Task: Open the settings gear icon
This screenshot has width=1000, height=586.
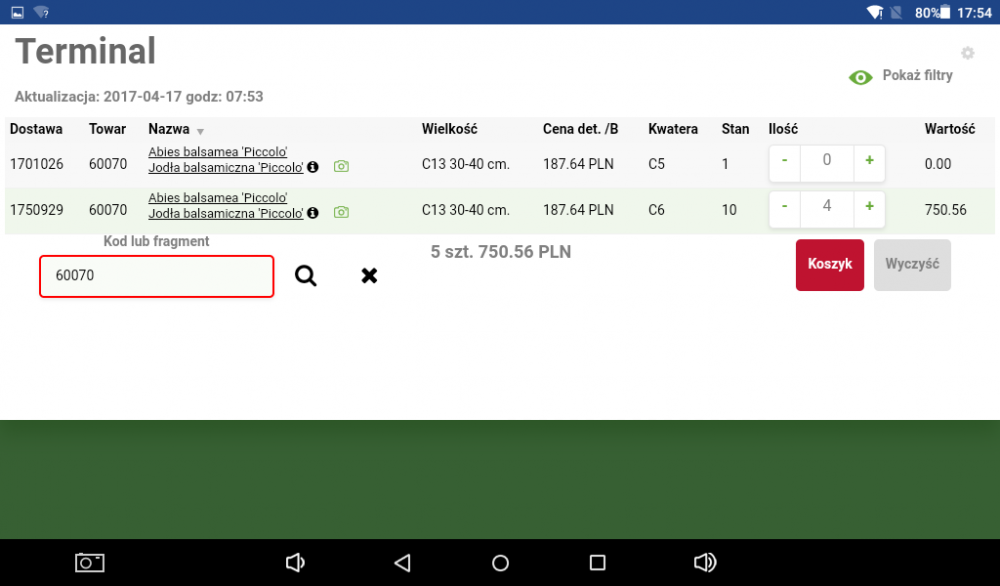Action: coord(967,53)
